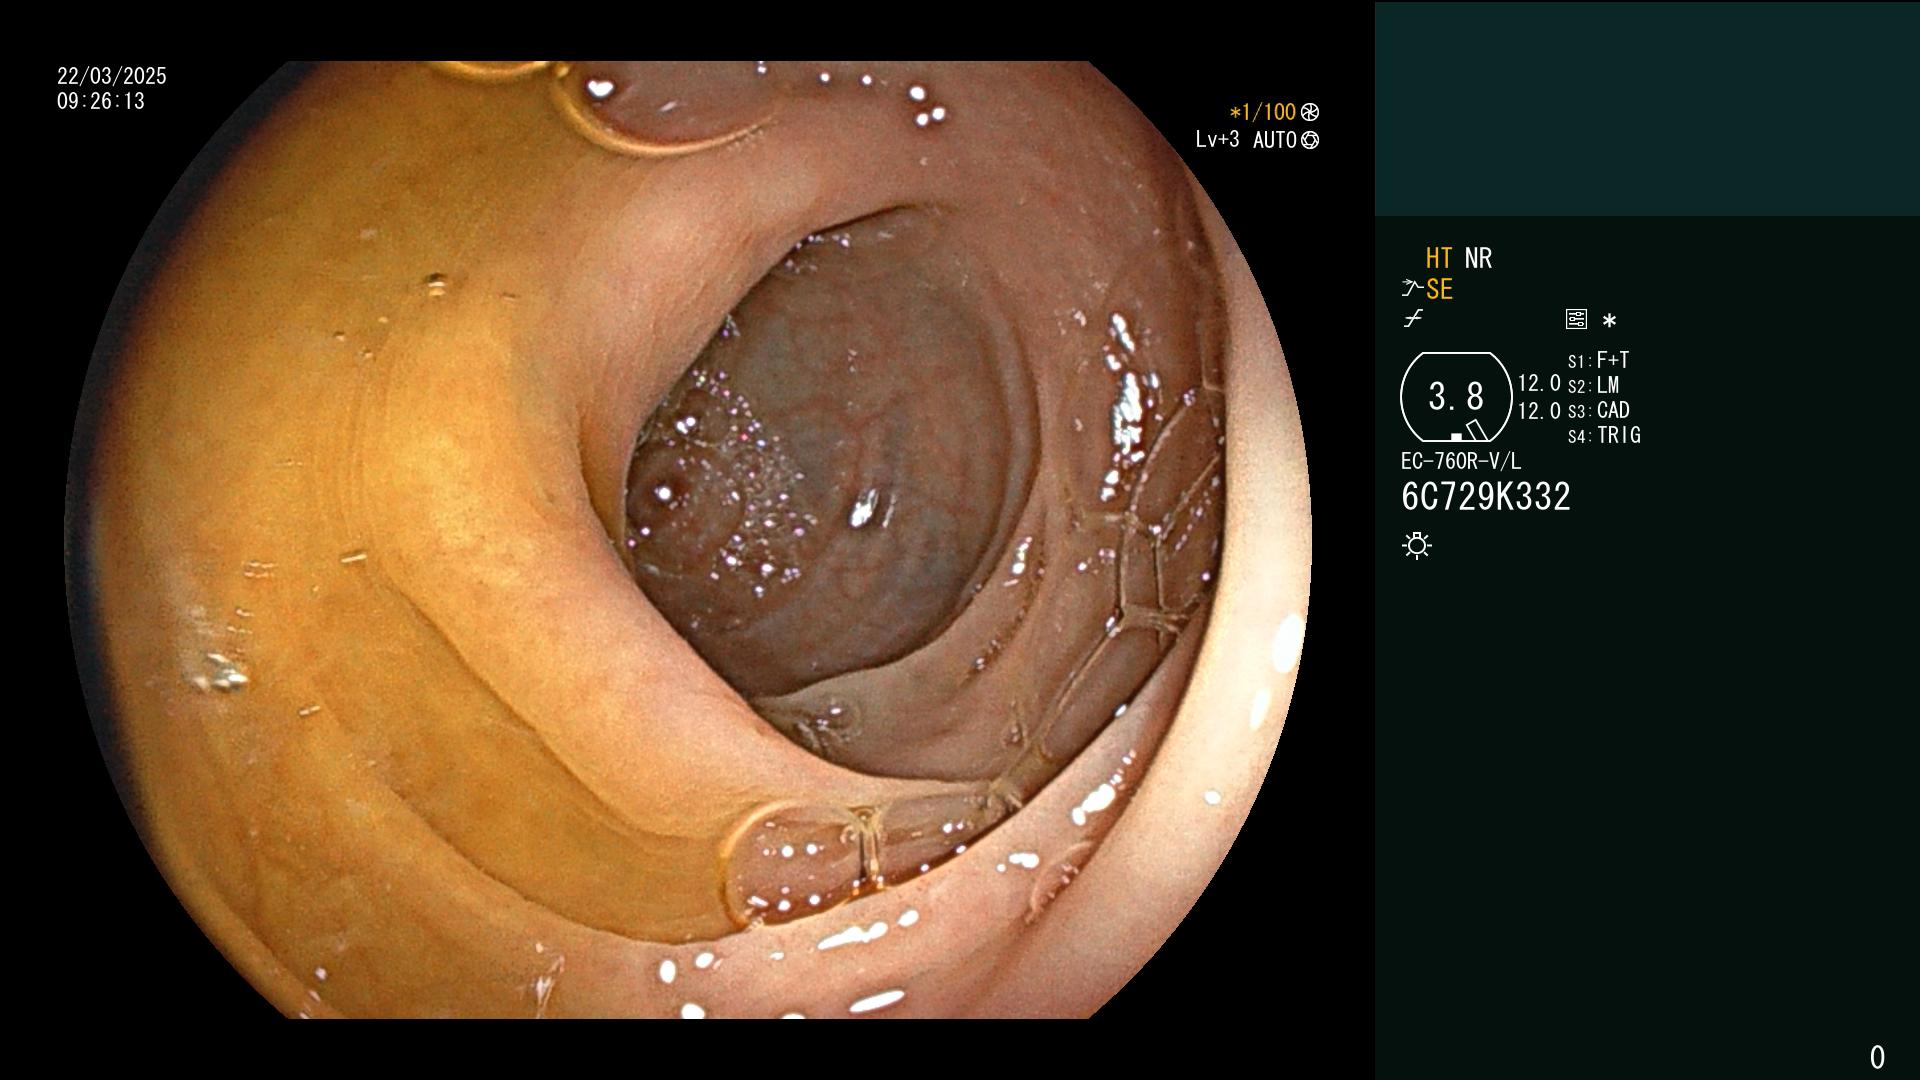This screenshot has width=1920, height=1080.
Task: Select the S4: TRIG switch assignment
Action: click(1604, 435)
